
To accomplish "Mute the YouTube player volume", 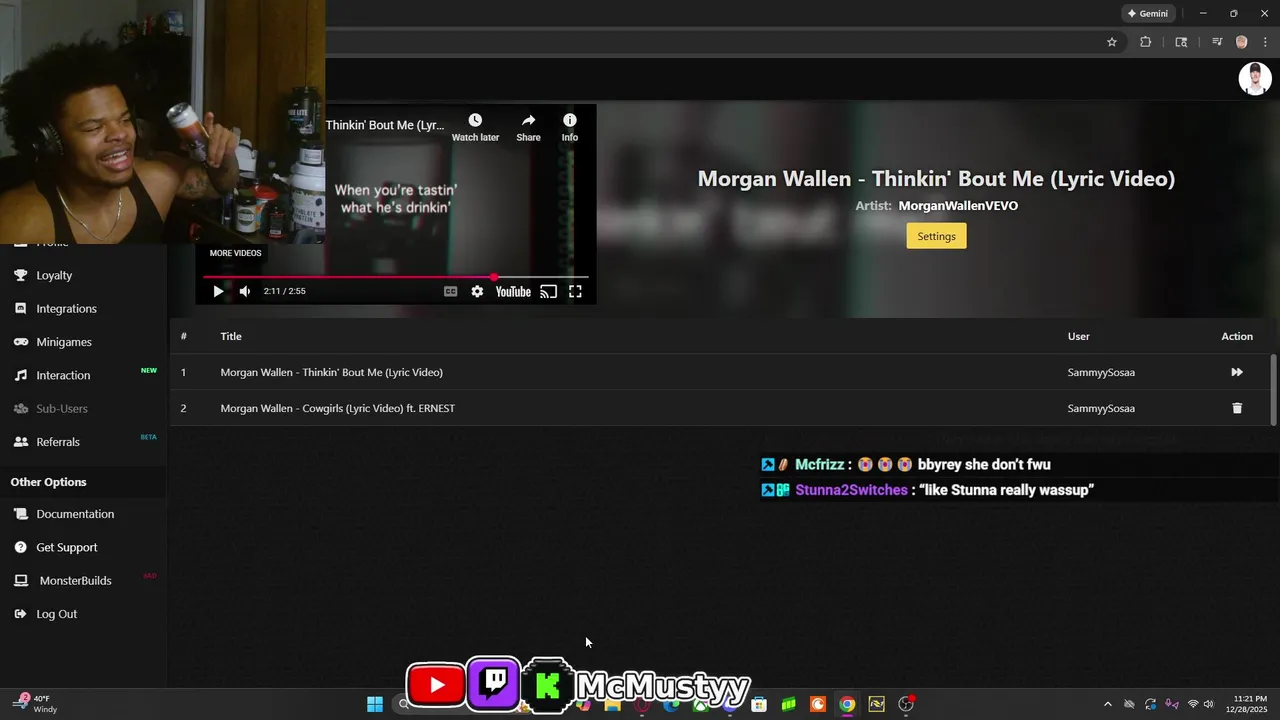I will coord(245,292).
